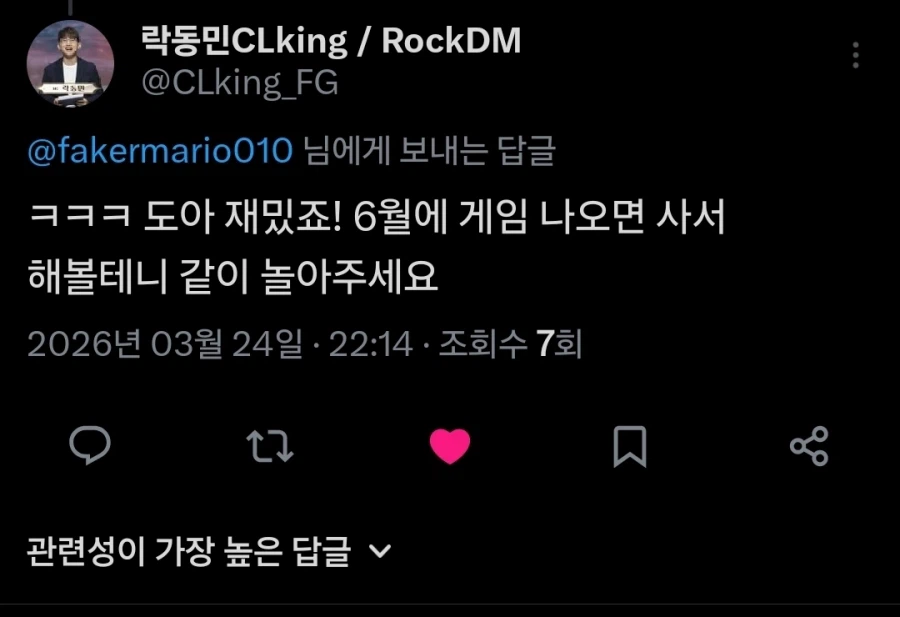900x617 pixels.
Task: Toggle the bookmark icon for this post
Action: (630, 446)
